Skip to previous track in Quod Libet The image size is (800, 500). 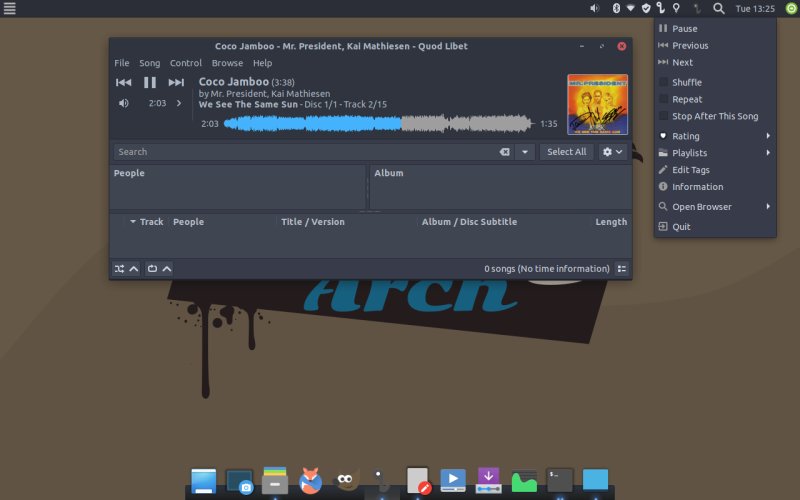[123, 82]
